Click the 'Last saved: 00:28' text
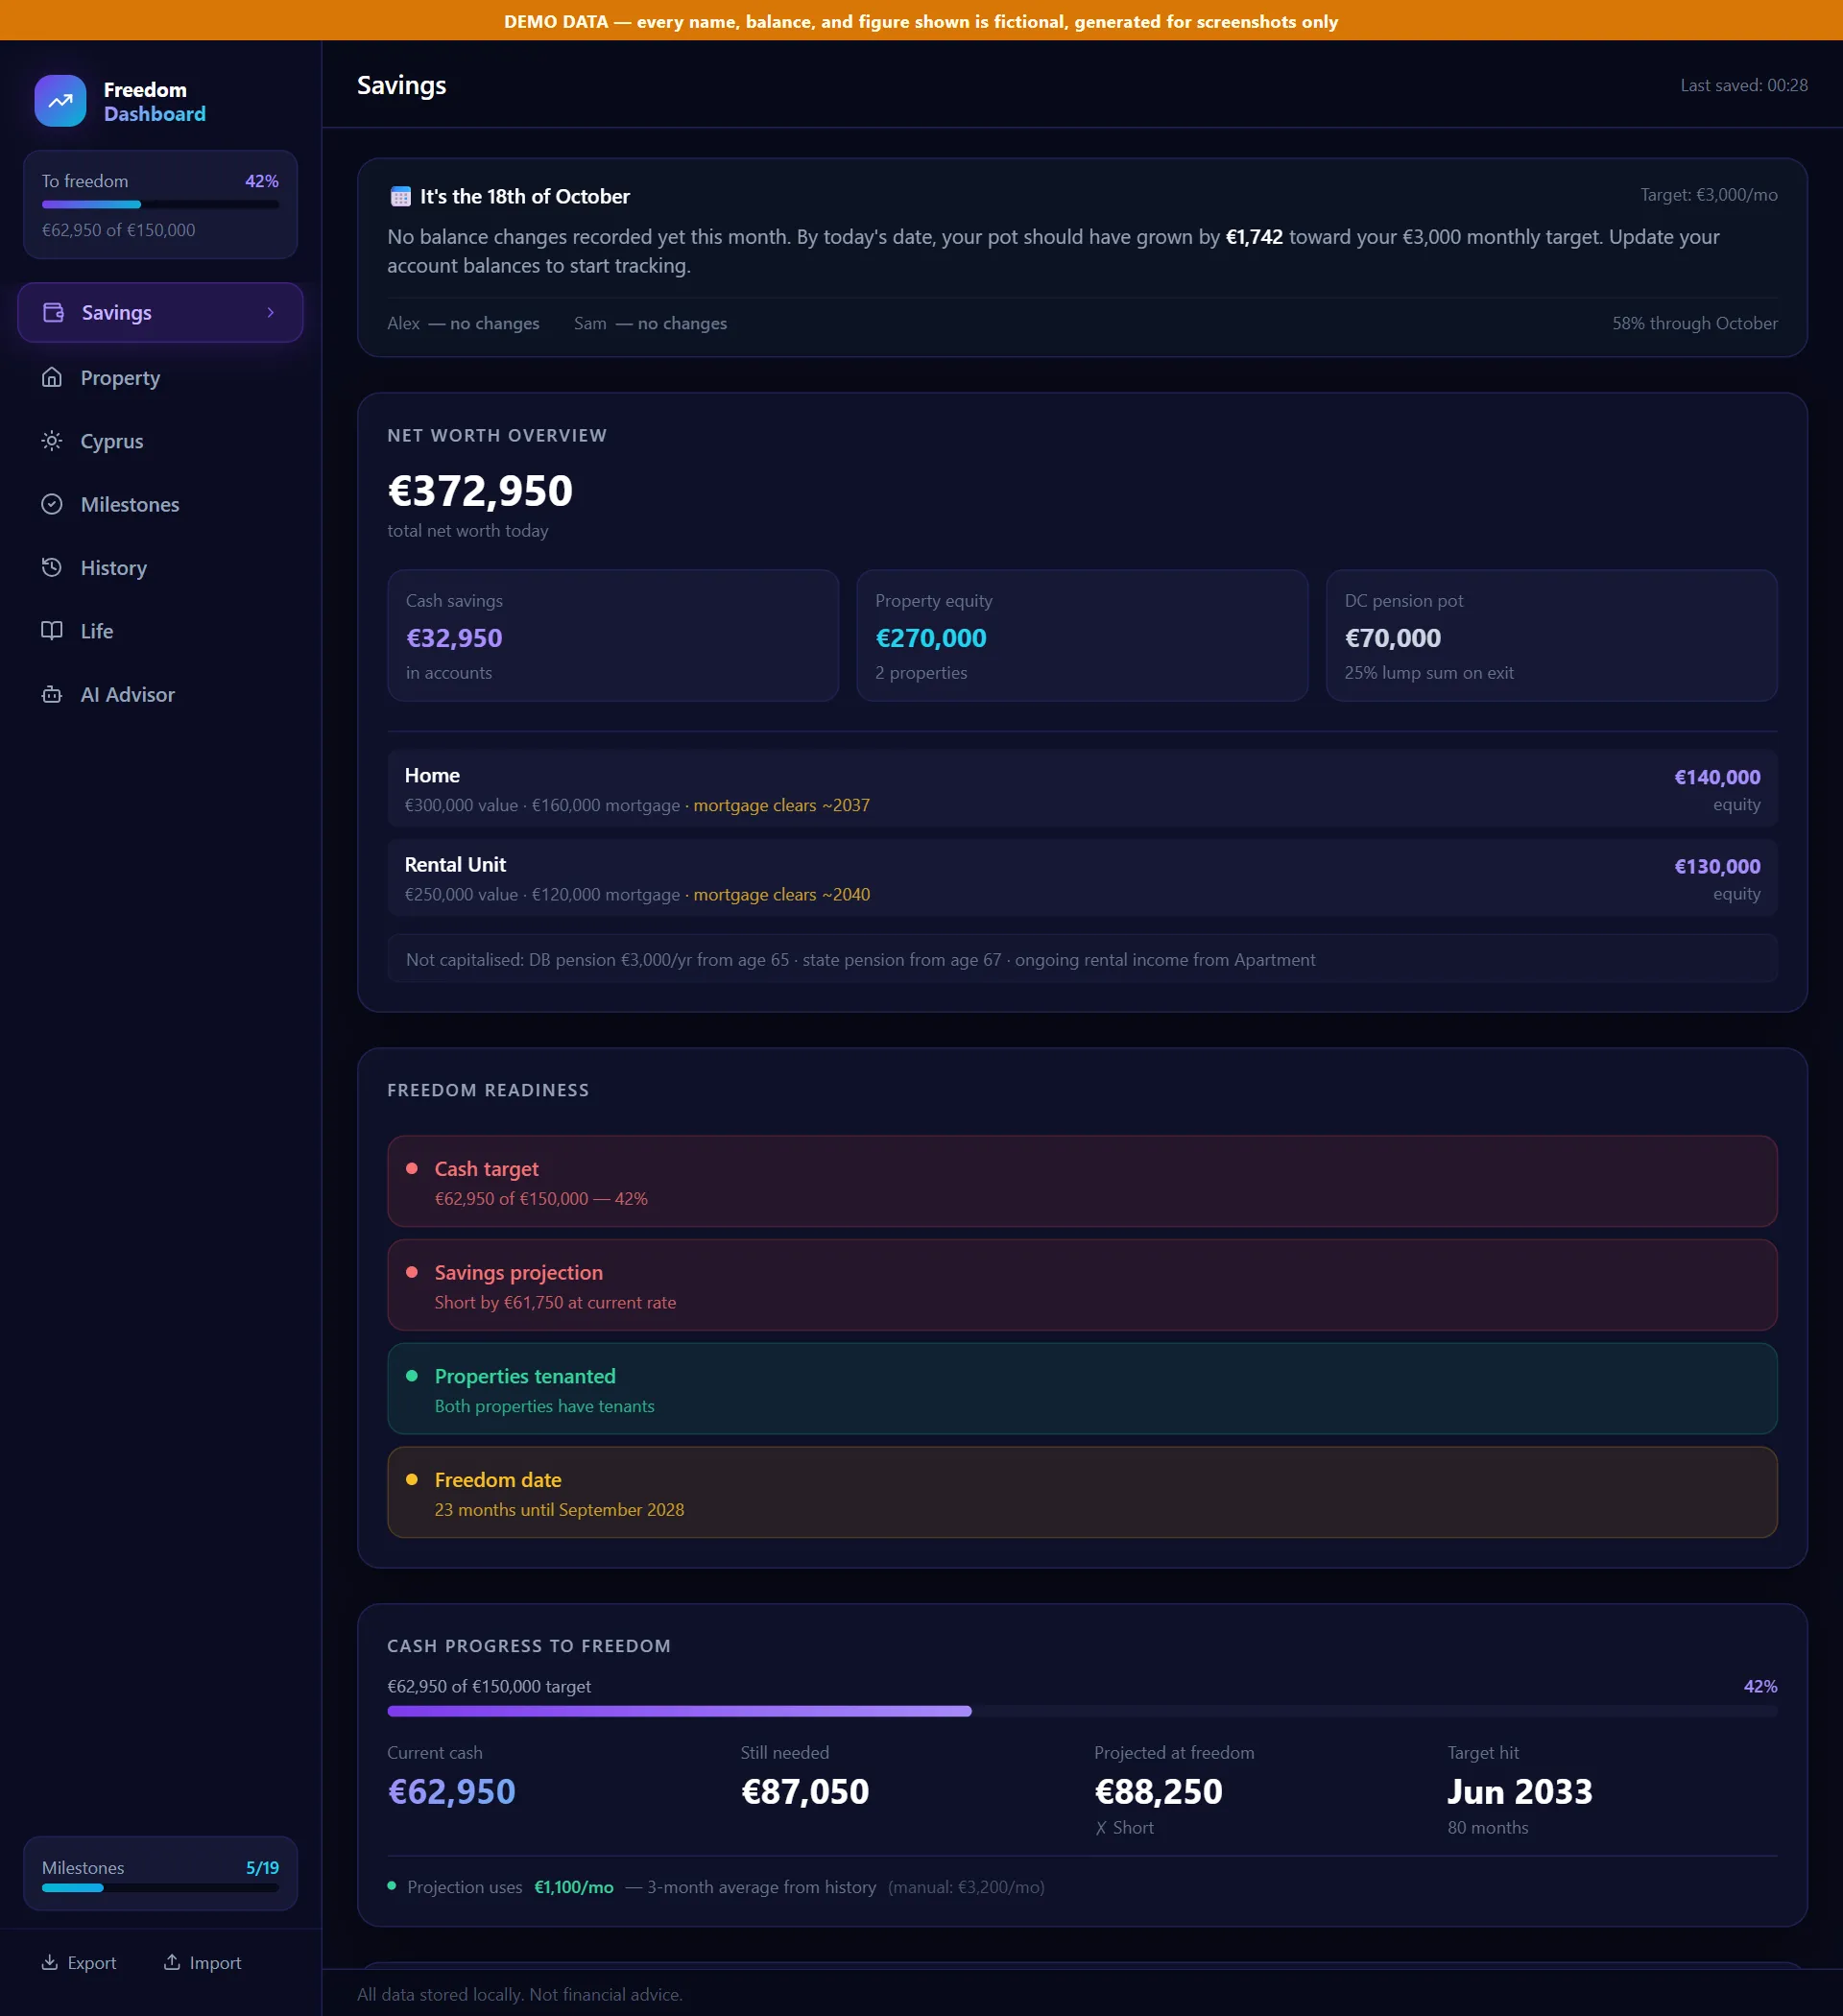 (1743, 85)
